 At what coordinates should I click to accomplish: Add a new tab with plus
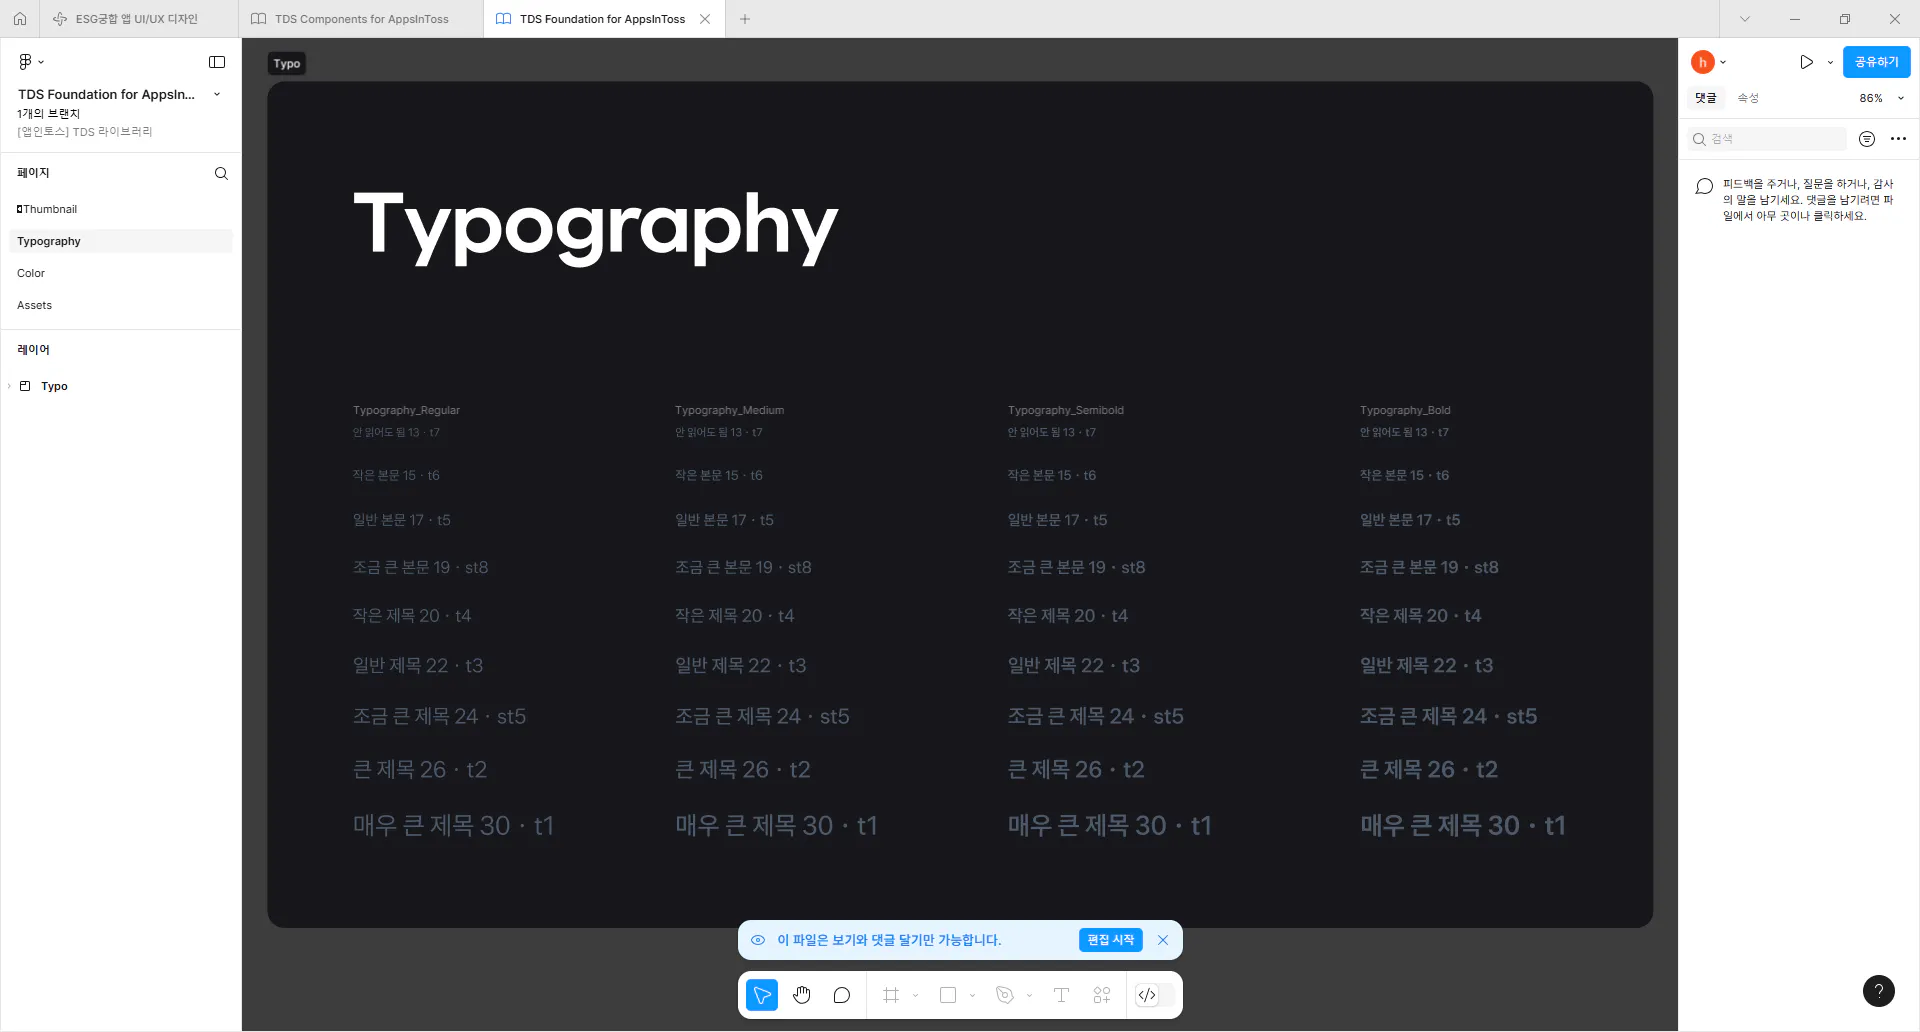coord(745,19)
